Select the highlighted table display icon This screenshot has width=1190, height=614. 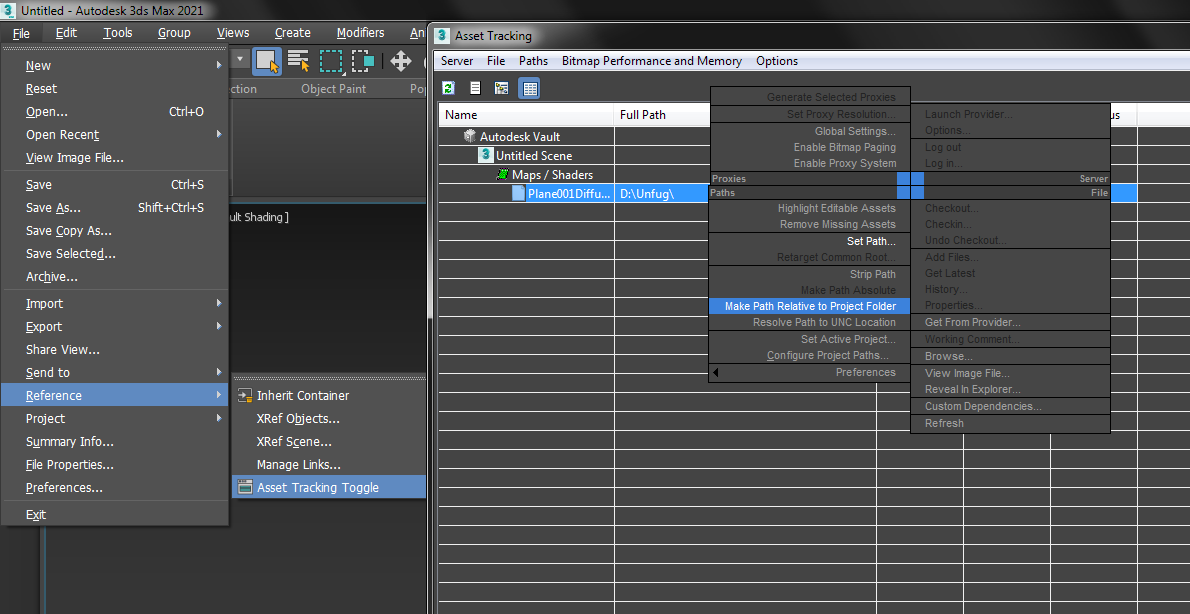pyautogui.click(x=529, y=88)
